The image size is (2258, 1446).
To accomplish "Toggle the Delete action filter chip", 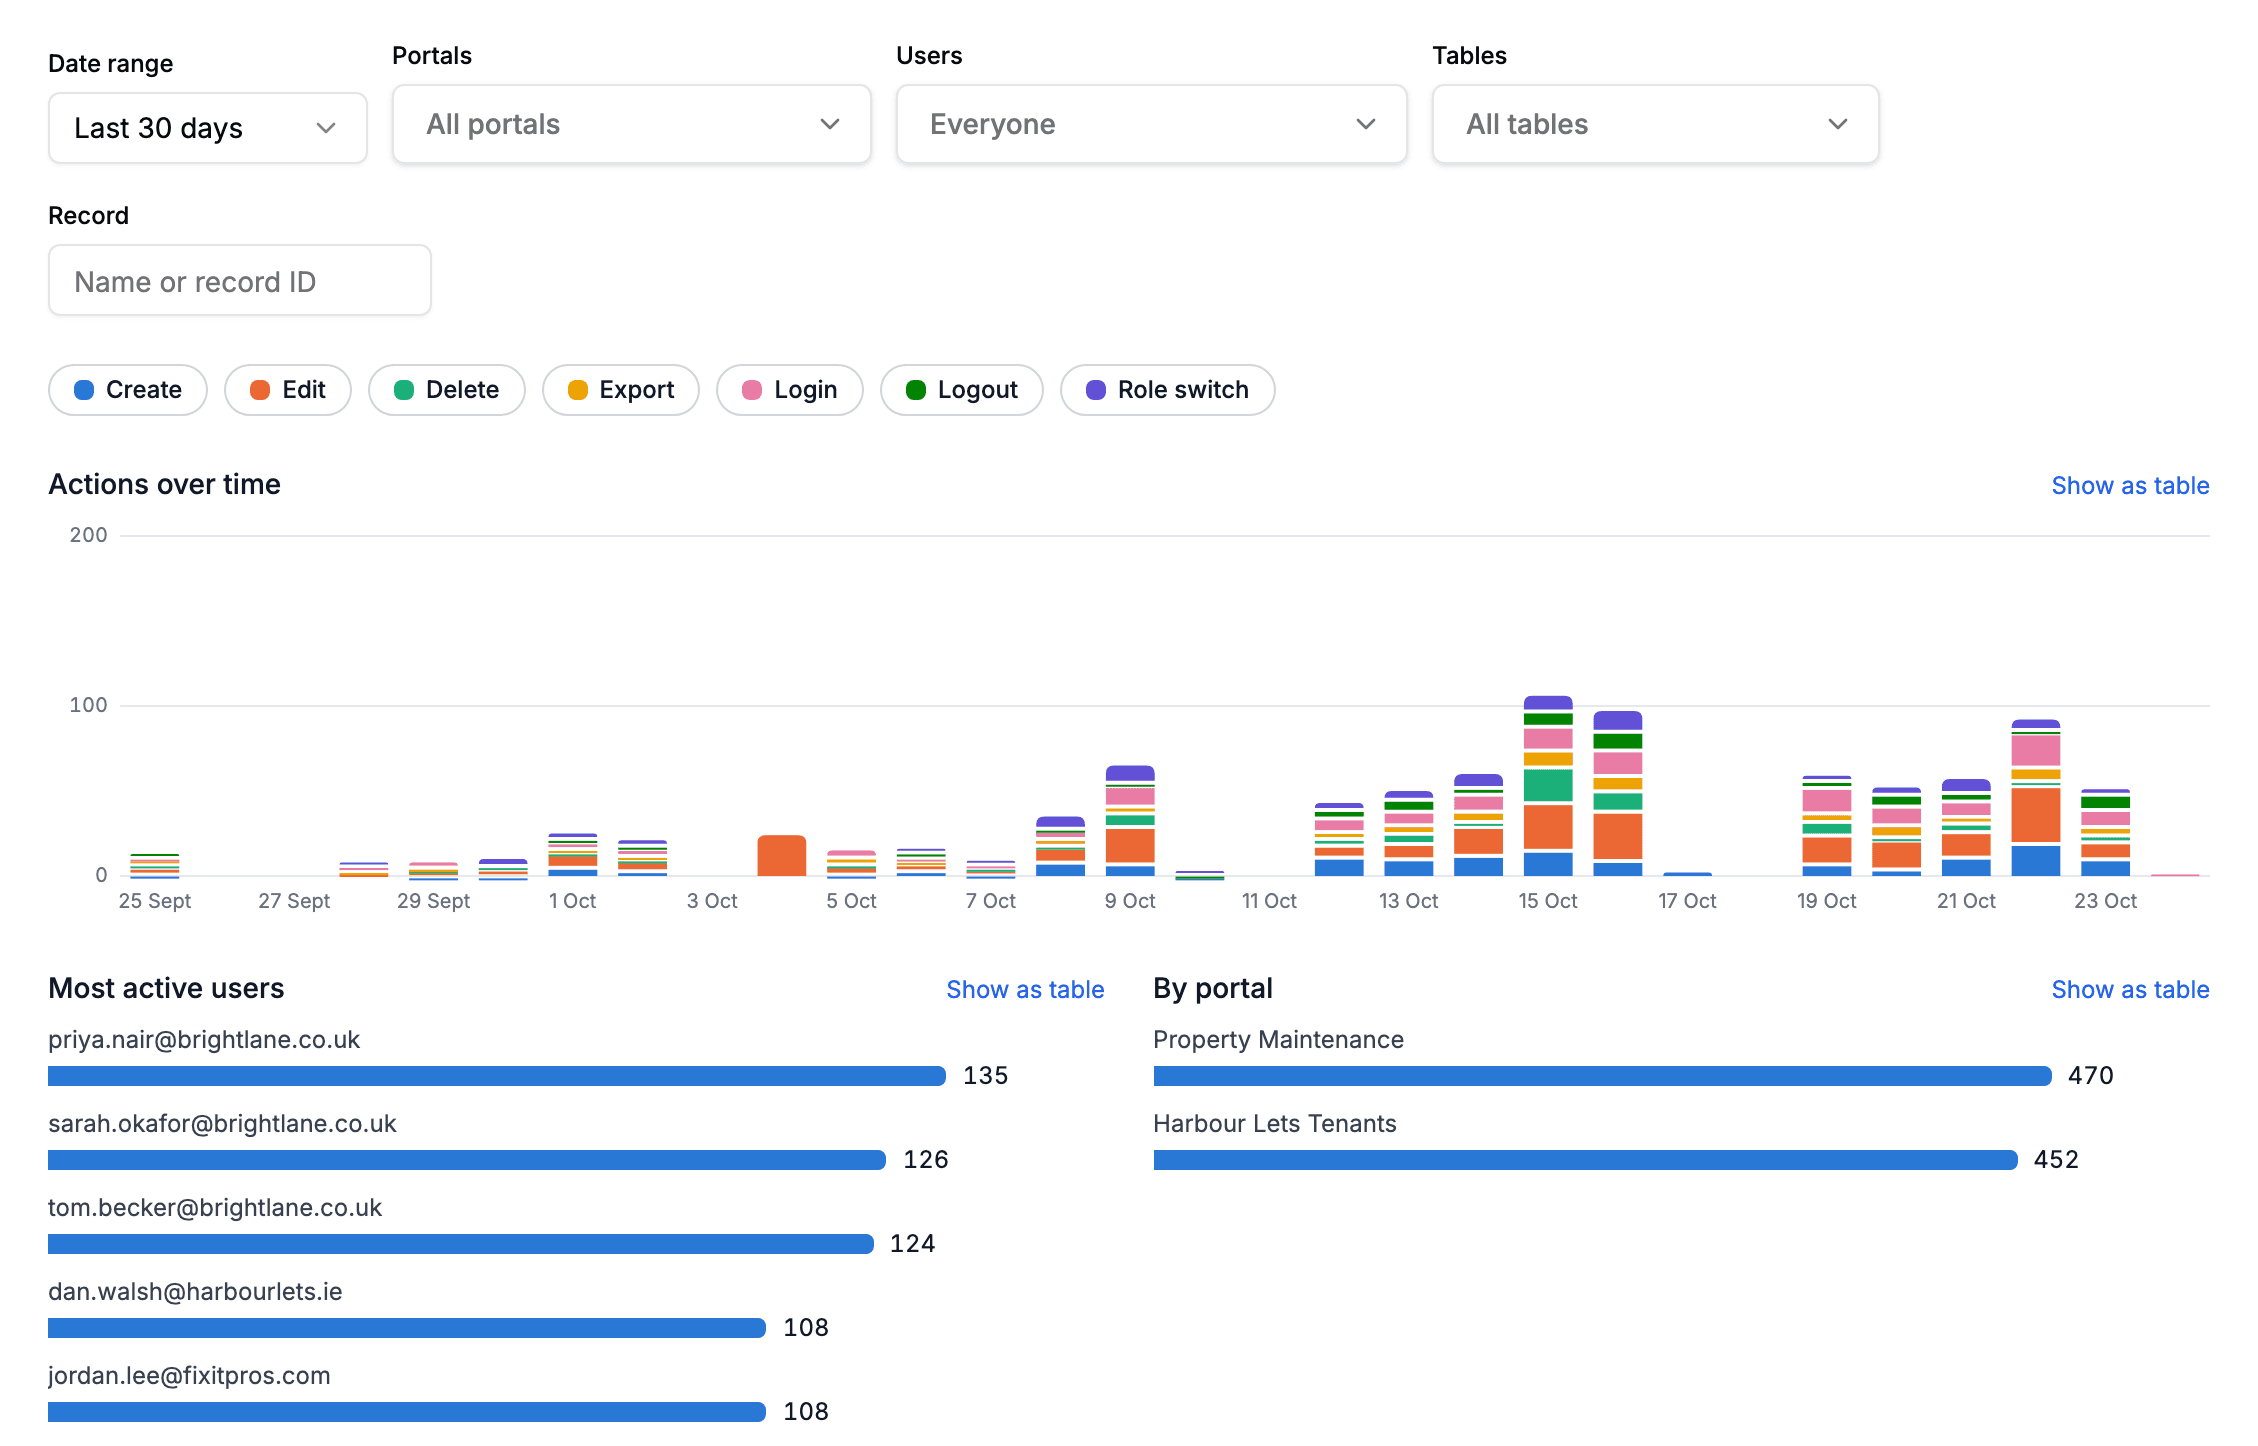I will coord(446,390).
